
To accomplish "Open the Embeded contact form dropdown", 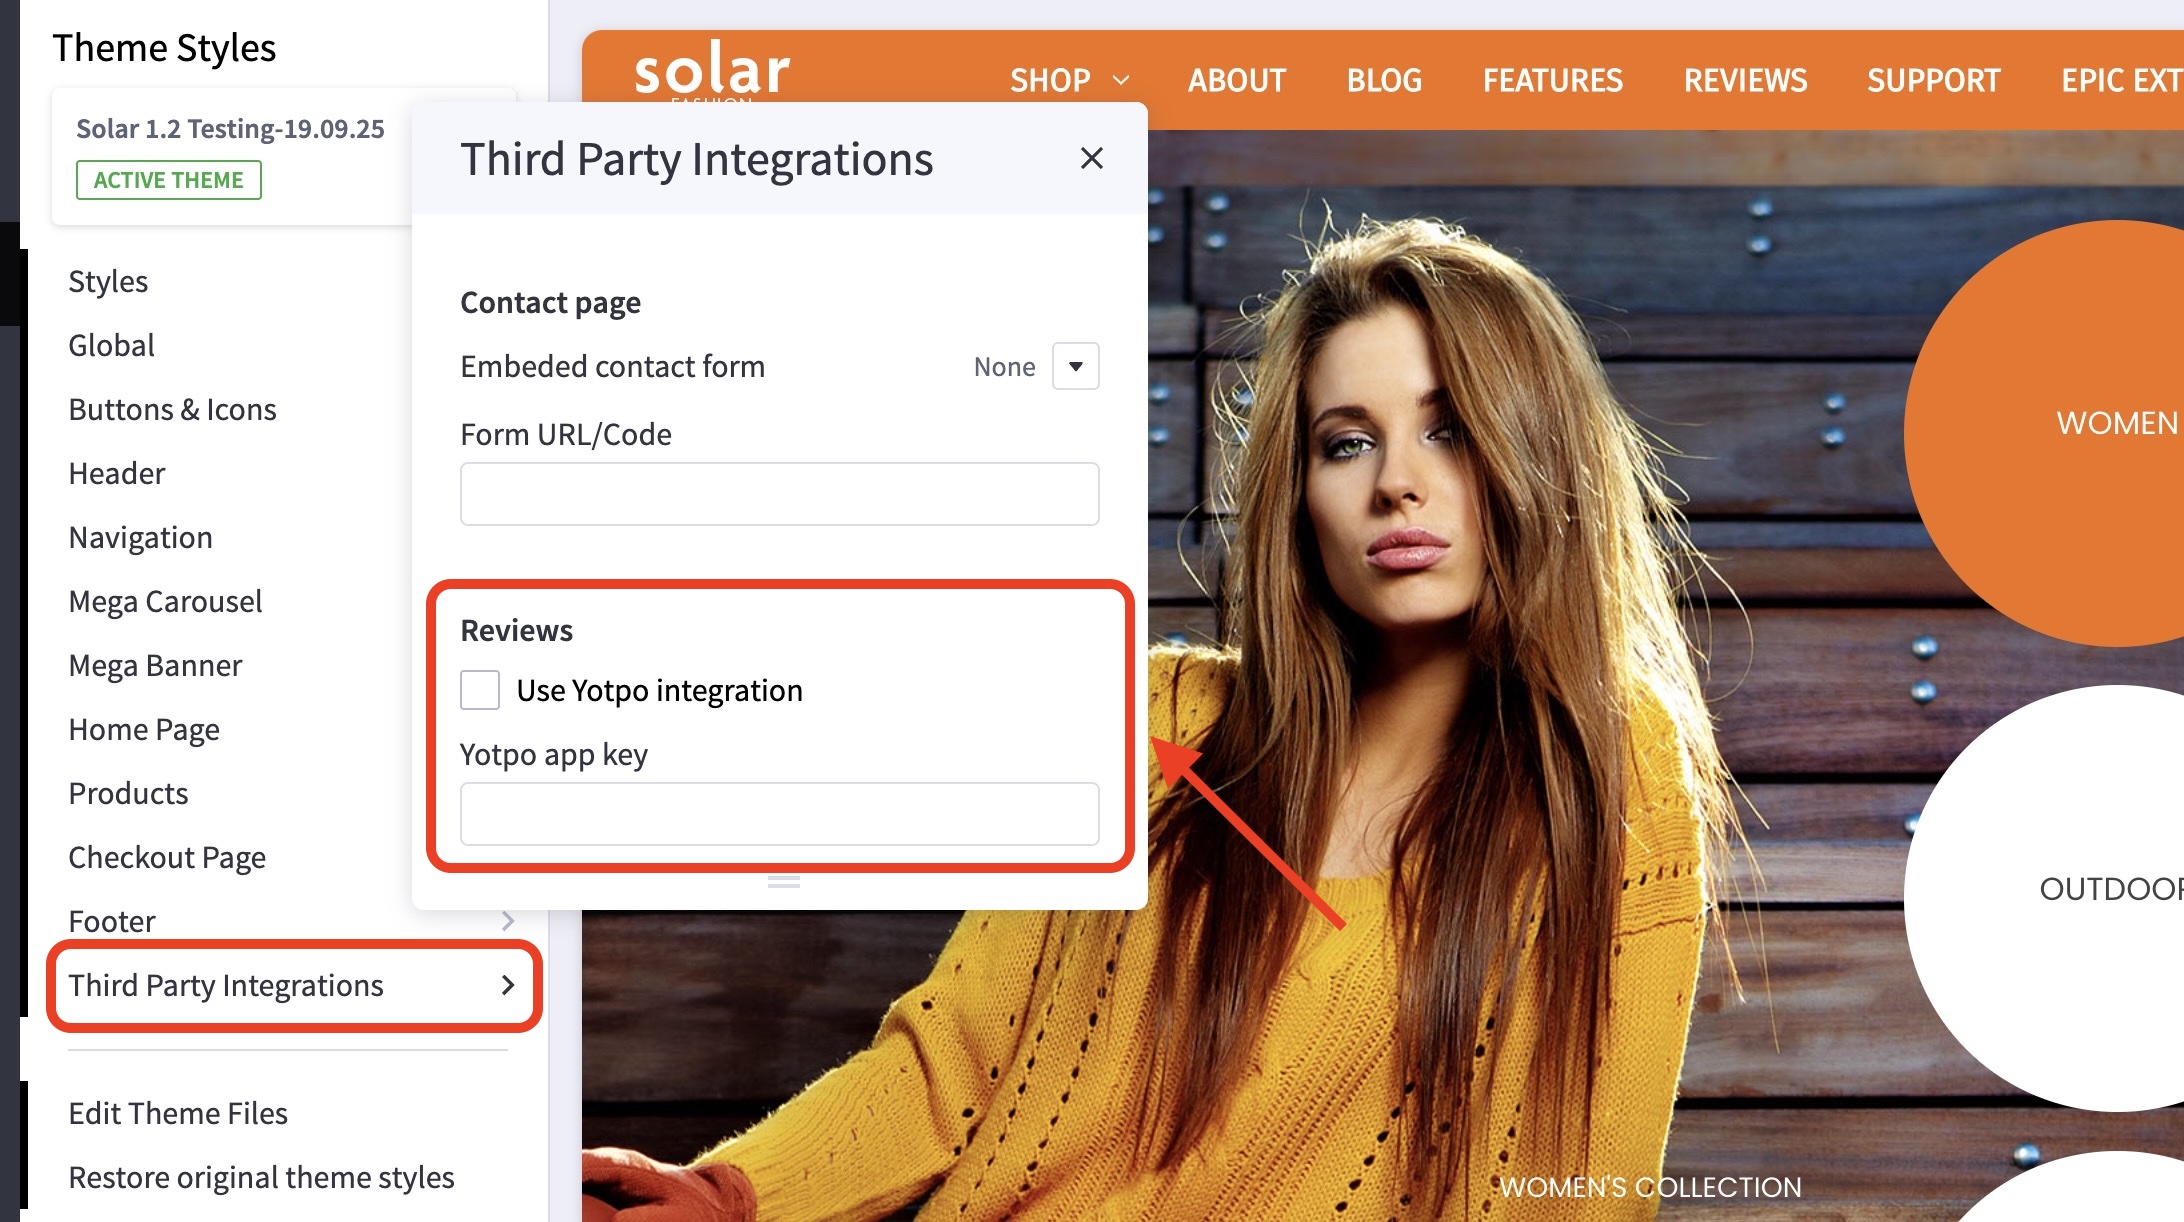I will click(1075, 366).
